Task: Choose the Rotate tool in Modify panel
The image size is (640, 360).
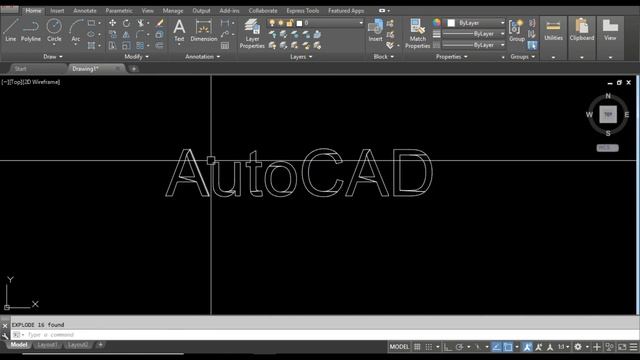Action: pyautogui.click(x=127, y=23)
